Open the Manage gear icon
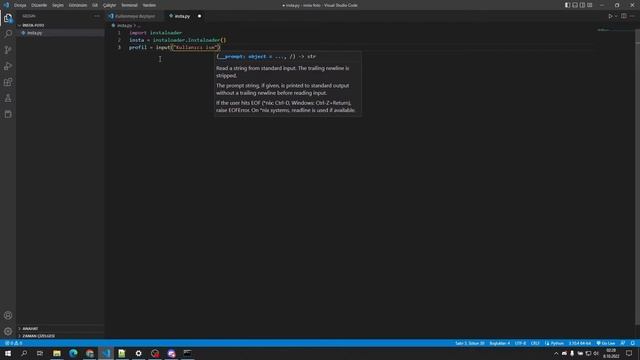The height and width of the screenshot is (360, 640). (x=8, y=331)
